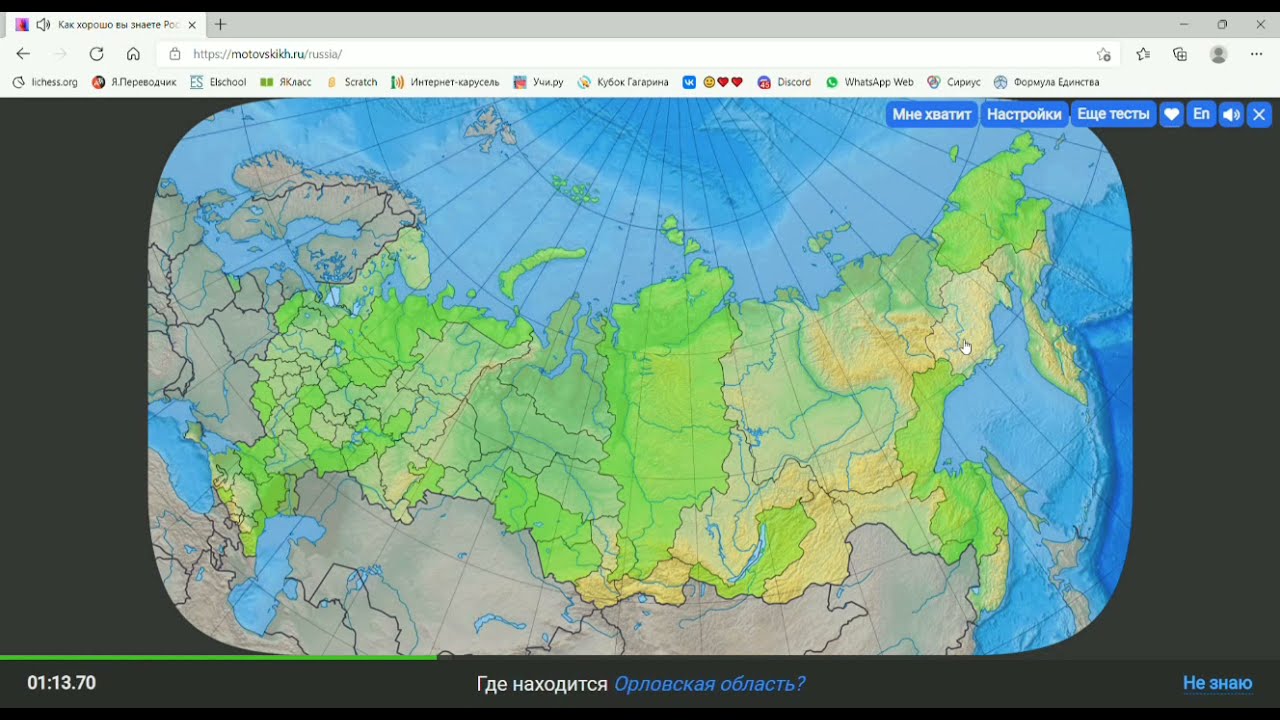Click the green quiz progress bar
1280x720 pixels.
[218, 657]
